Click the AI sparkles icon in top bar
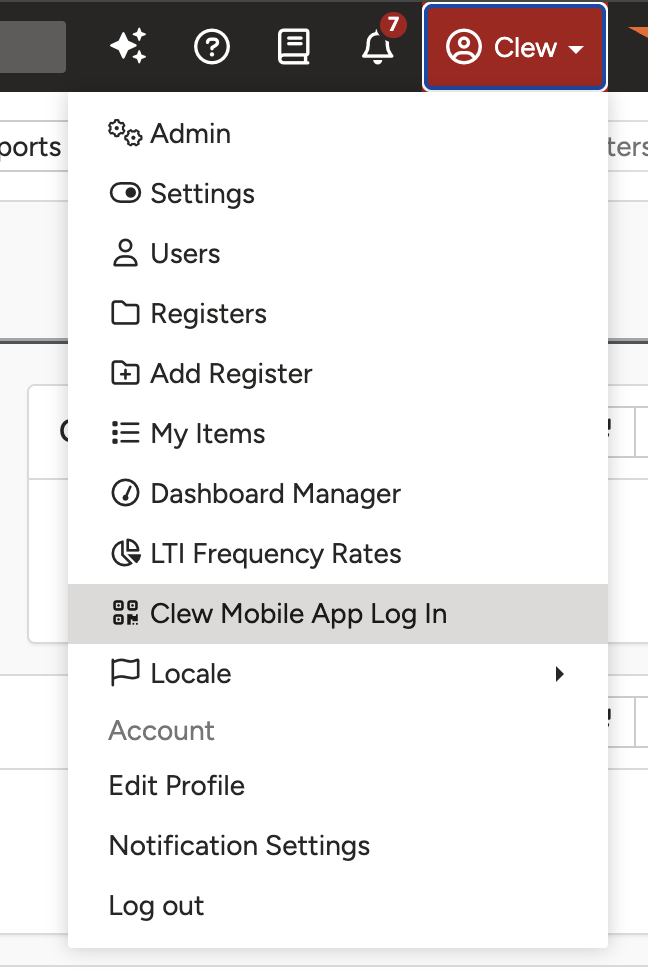The width and height of the screenshot is (648, 978). point(128,46)
